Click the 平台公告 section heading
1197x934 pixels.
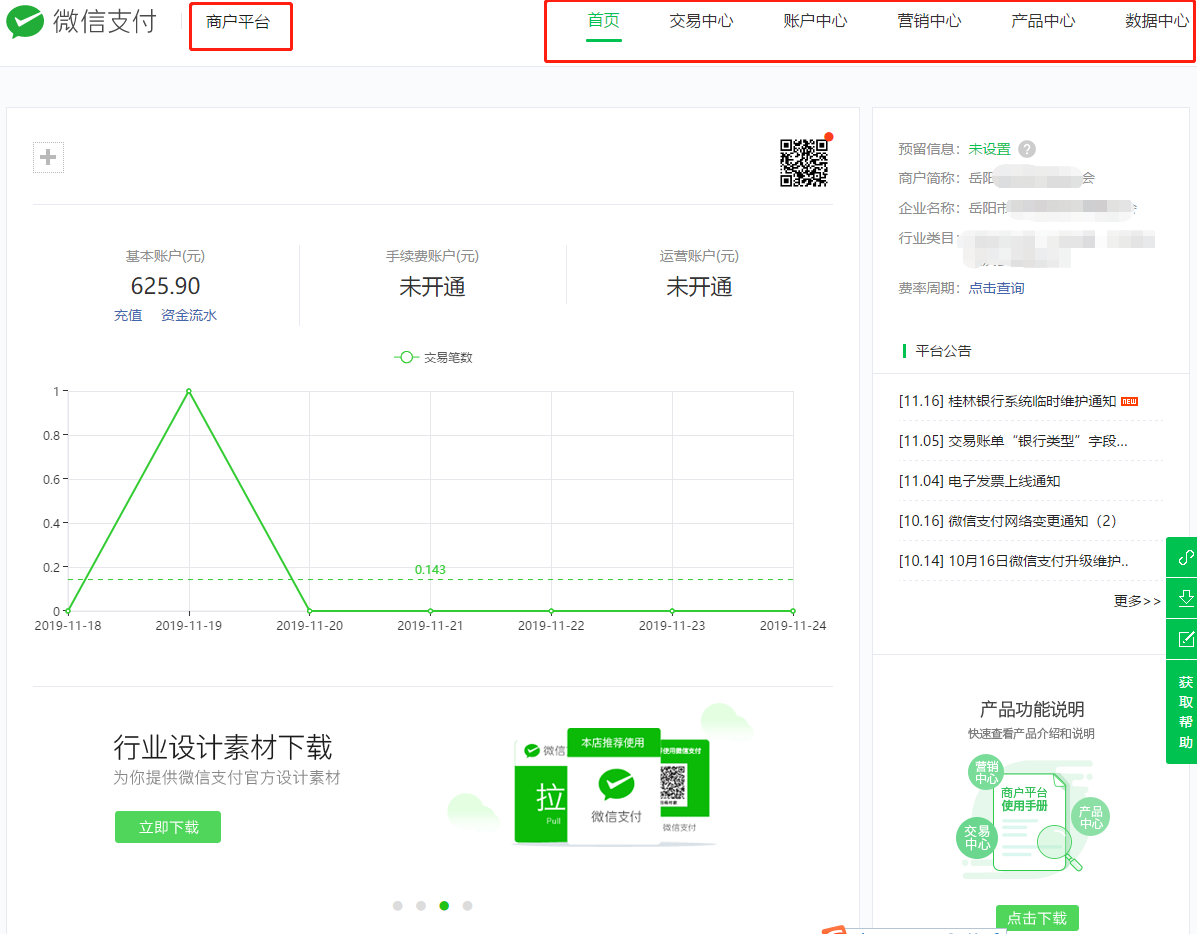click(x=944, y=351)
